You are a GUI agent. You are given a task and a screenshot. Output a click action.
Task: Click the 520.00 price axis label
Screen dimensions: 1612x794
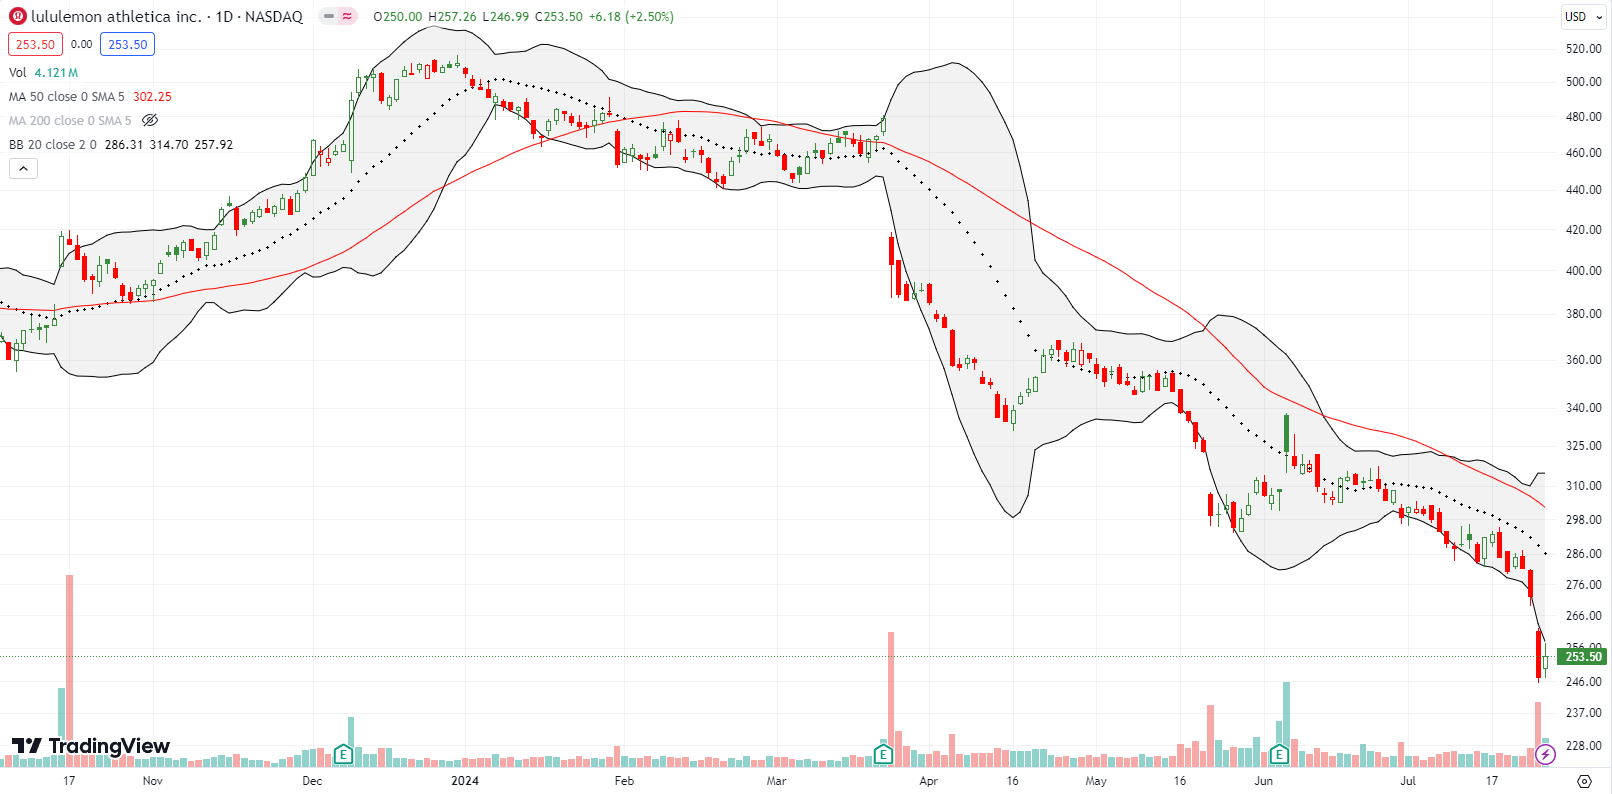pos(1583,48)
